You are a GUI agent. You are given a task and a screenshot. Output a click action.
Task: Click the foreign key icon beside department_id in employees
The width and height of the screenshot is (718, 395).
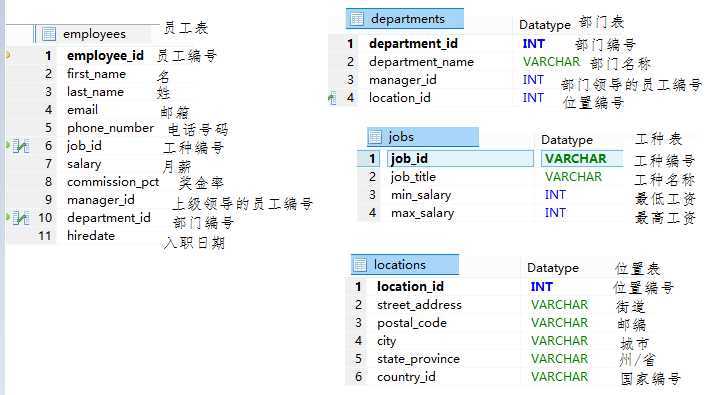point(20,218)
